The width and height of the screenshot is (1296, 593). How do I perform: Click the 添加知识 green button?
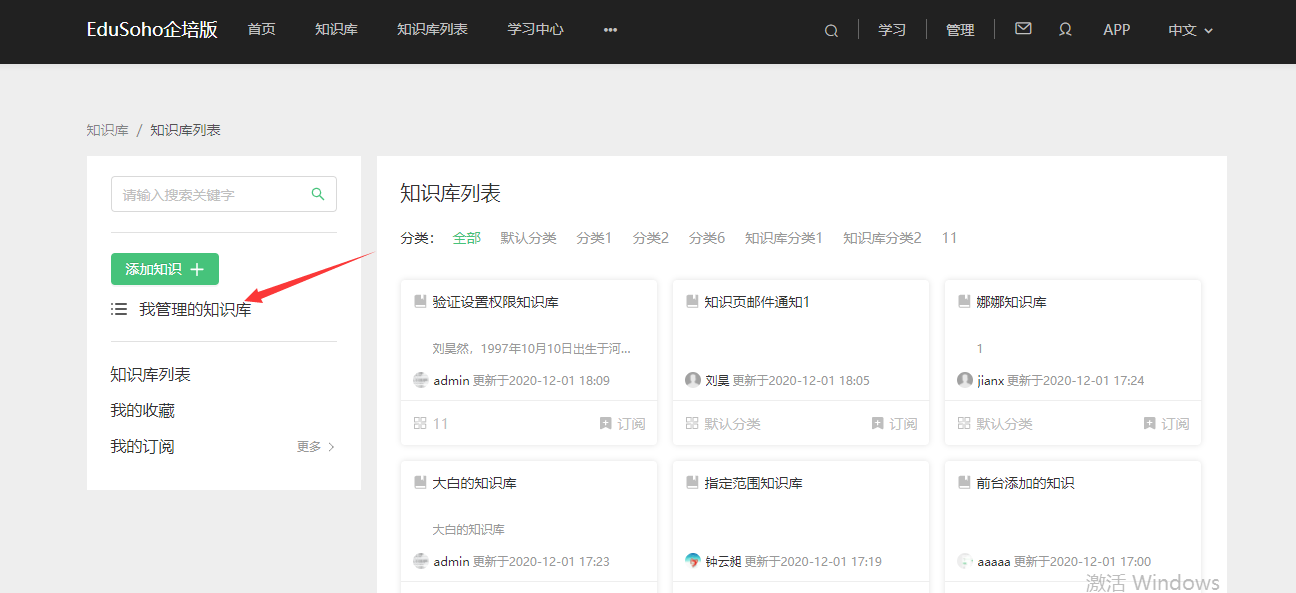[x=165, y=269]
